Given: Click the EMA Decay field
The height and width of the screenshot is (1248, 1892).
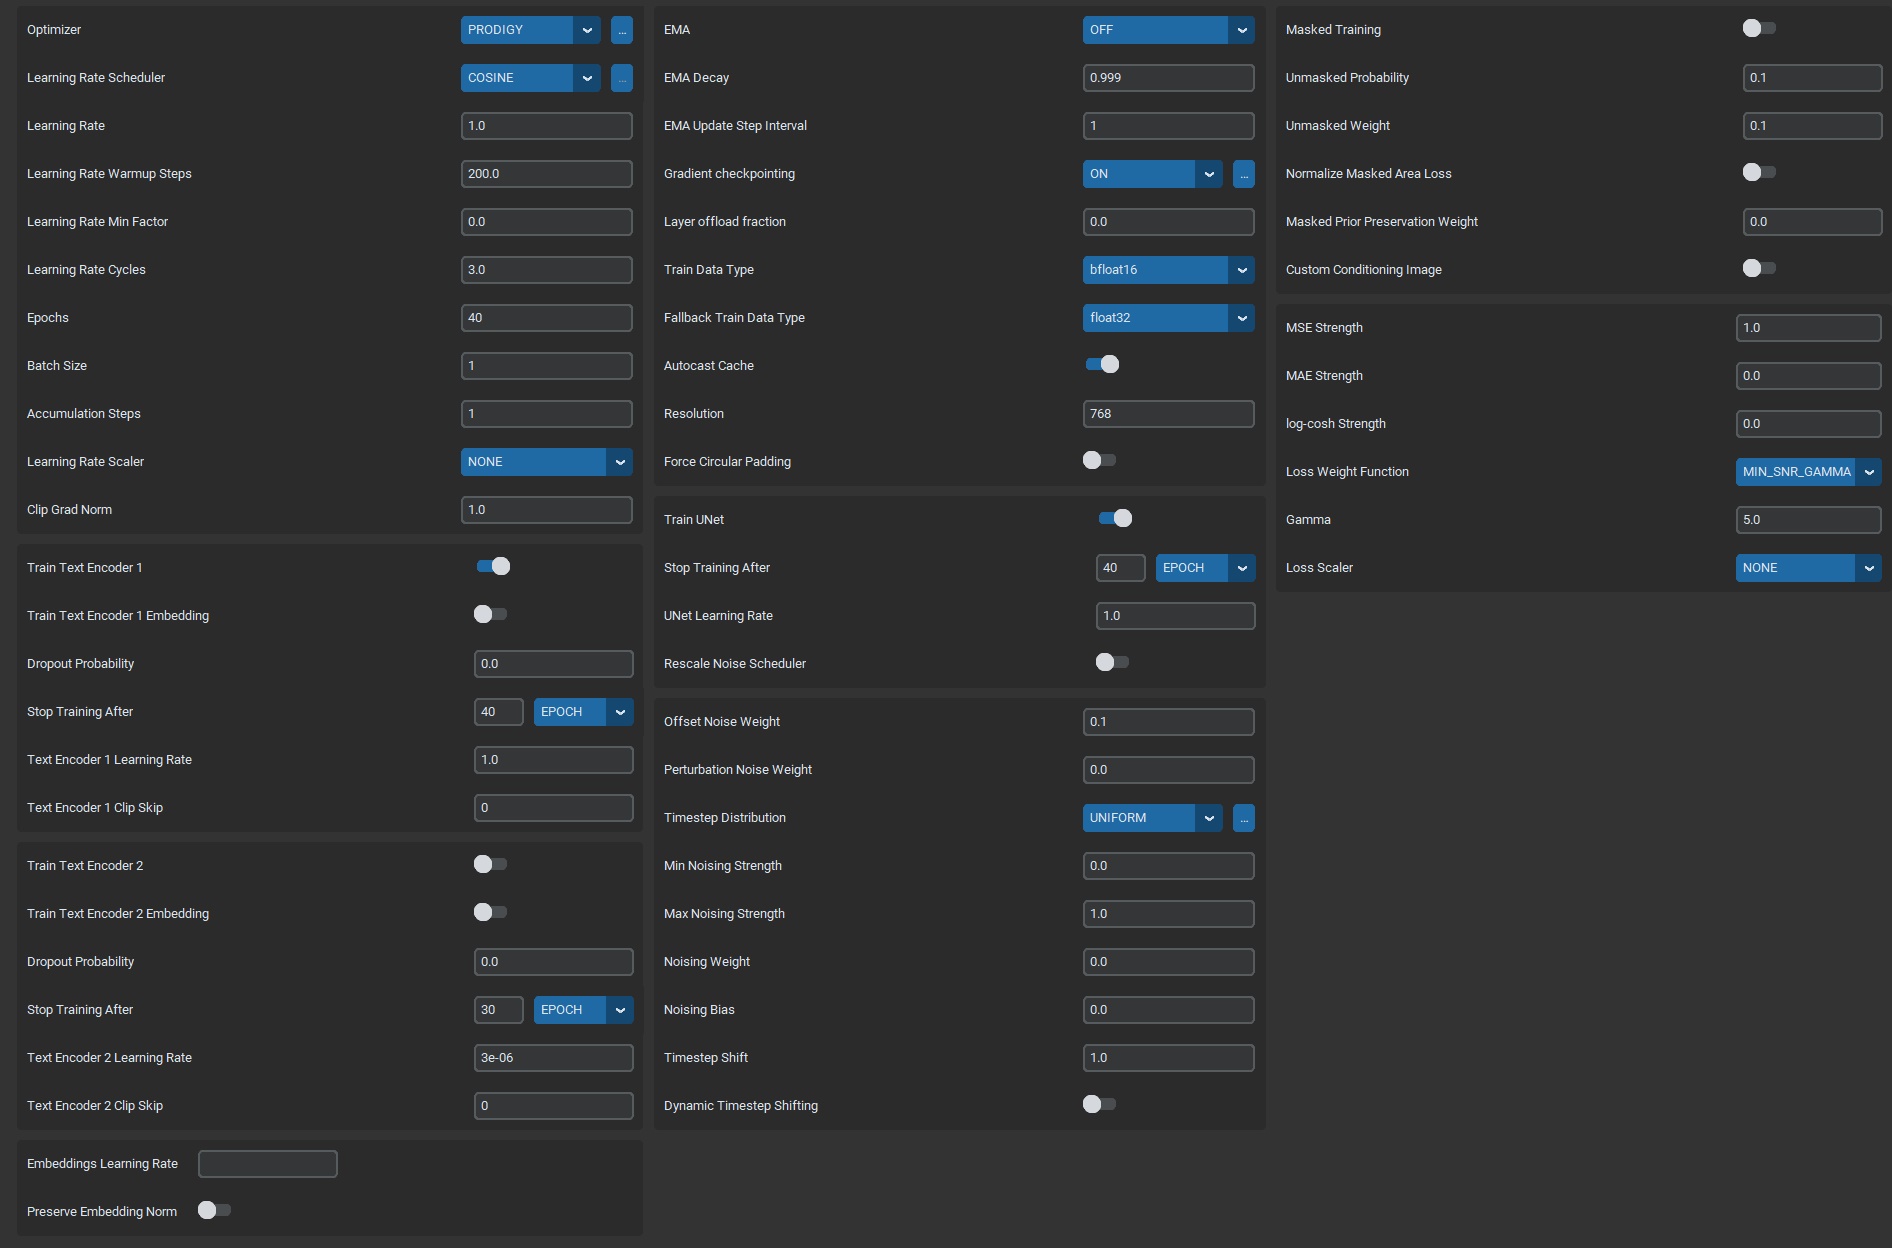Looking at the screenshot, I should [x=1169, y=78].
